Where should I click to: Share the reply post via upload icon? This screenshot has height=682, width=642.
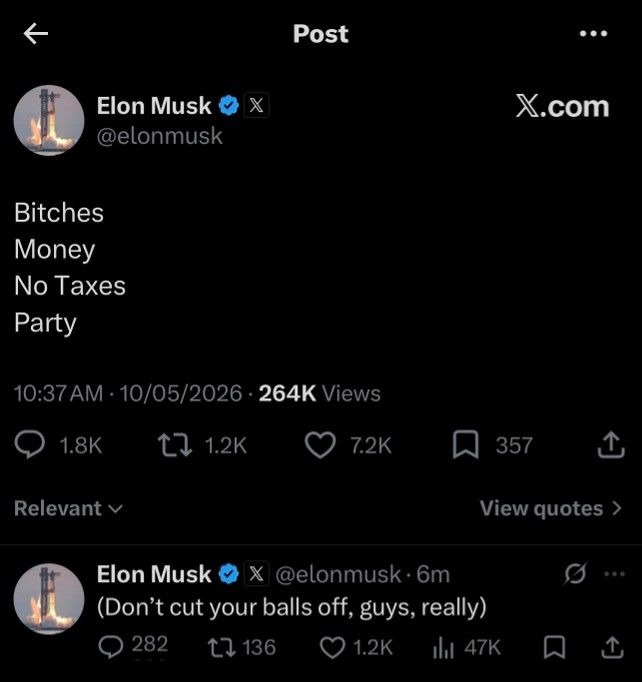[x=612, y=647]
